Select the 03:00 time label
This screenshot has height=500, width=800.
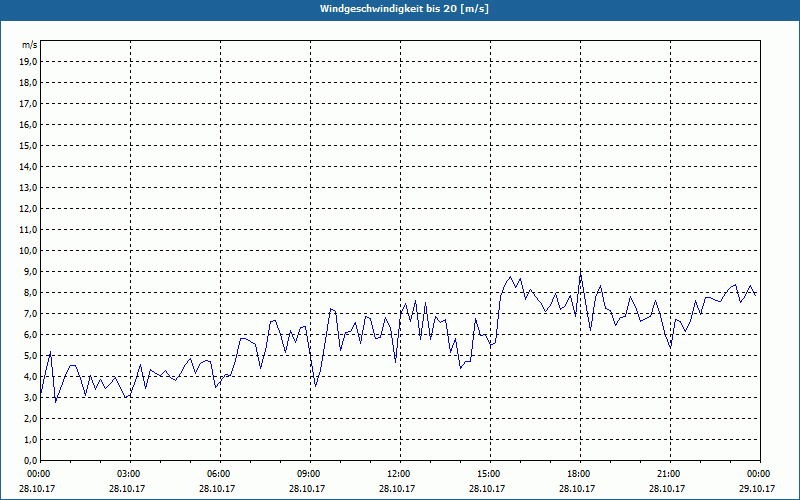pos(128,474)
